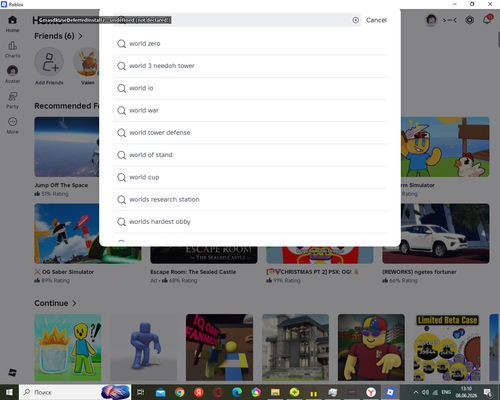Expand the Continue section chevron

(74, 303)
